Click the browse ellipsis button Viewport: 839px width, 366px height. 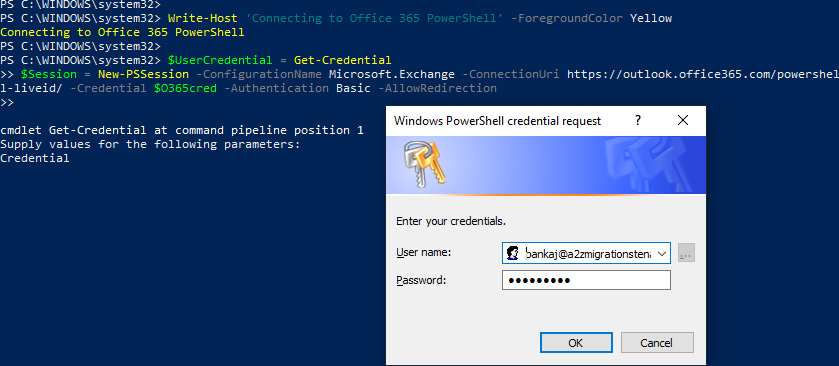(686, 253)
